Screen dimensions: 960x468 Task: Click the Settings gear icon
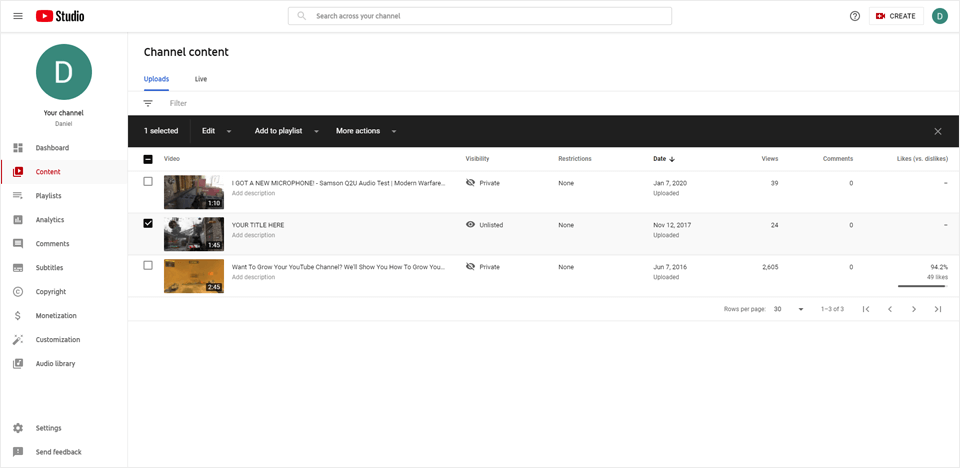point(18,428)
